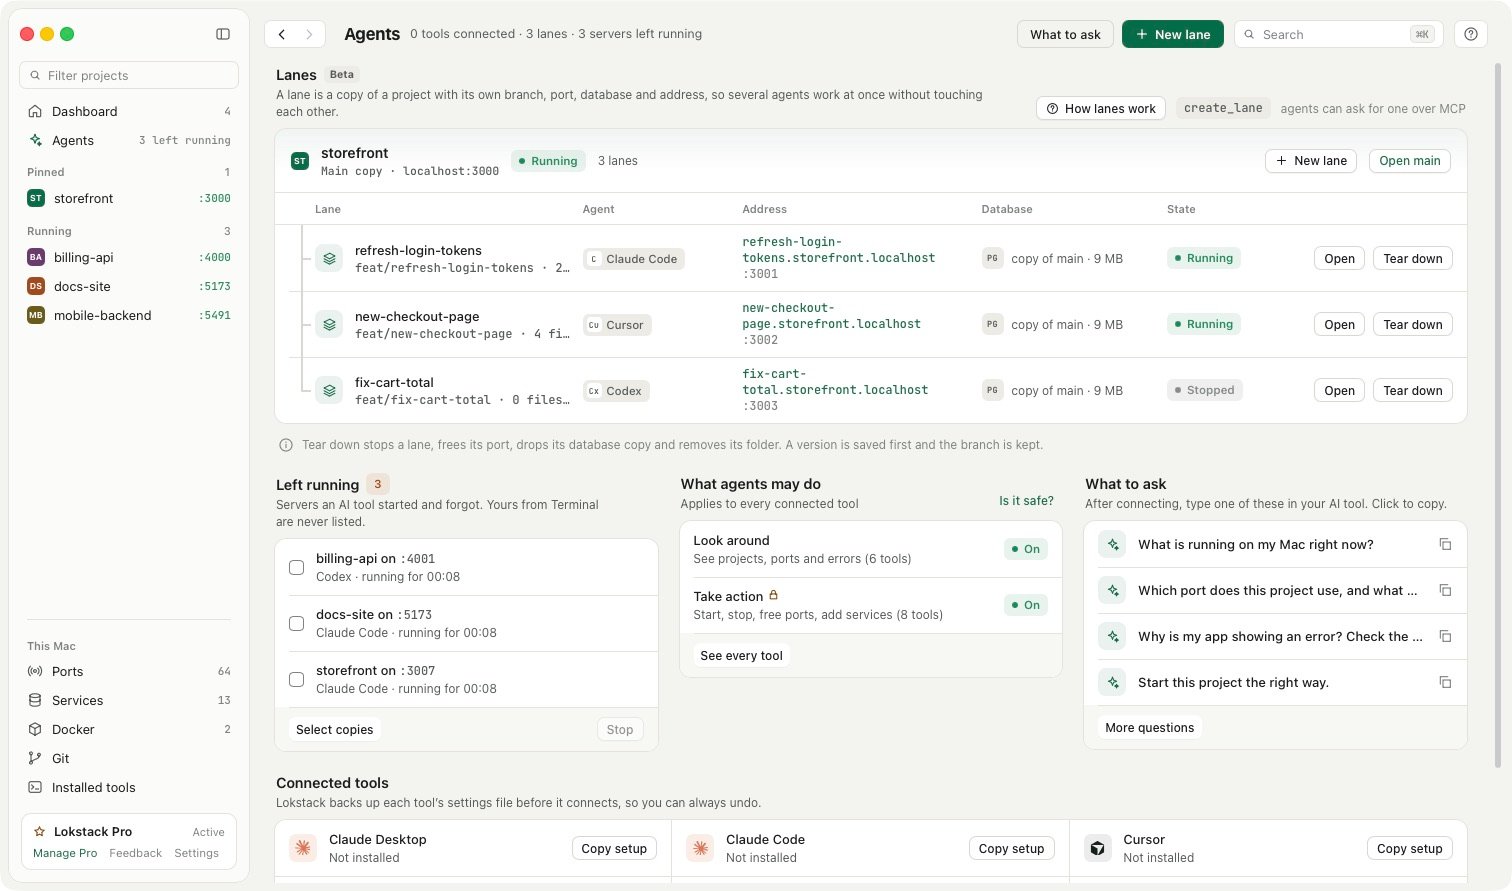
Task: Check the storefront on :3007 checkbox
Action: tap(296, 679)
